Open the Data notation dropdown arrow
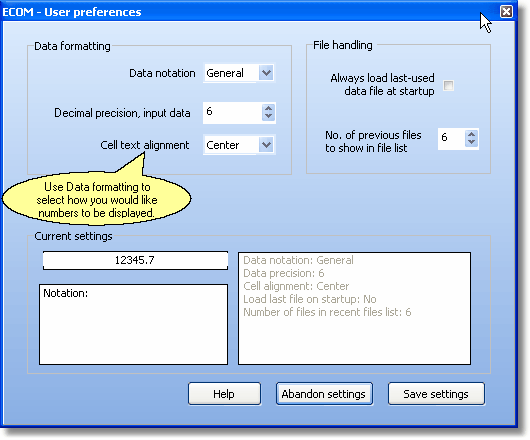The height and width of the screenshot is (440, 530). [x=266, y=73]
